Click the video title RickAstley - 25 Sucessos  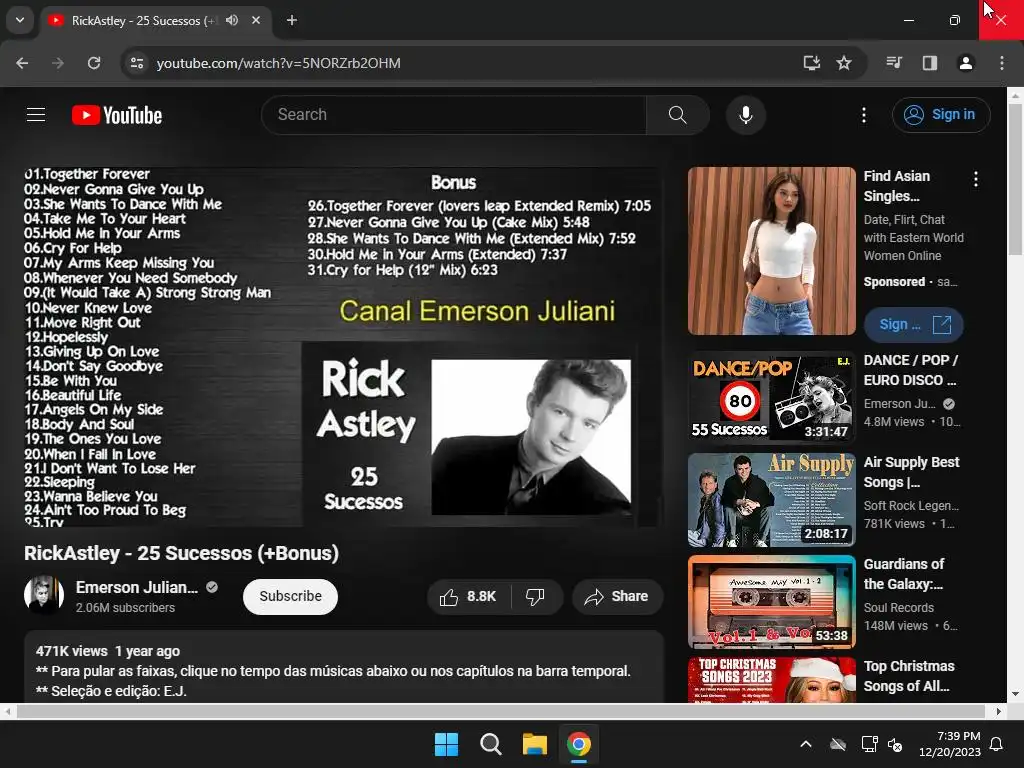tap(182, 553)
